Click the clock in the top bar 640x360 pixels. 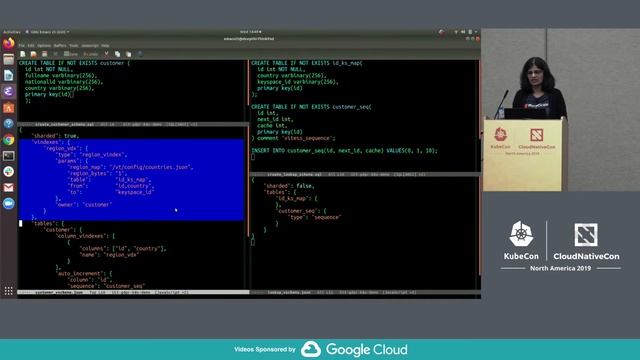[250, 32]
